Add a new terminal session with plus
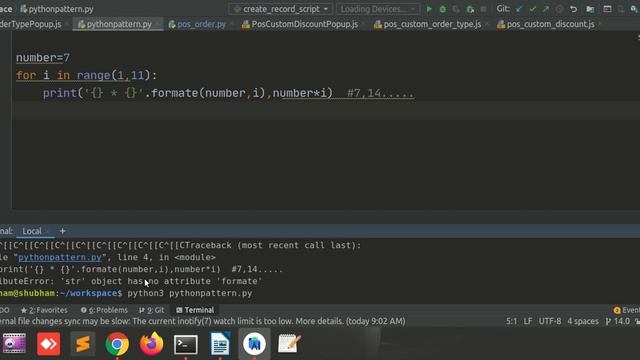Image resolution: width=640 pixels, height=360 pixels. point(62,231)
